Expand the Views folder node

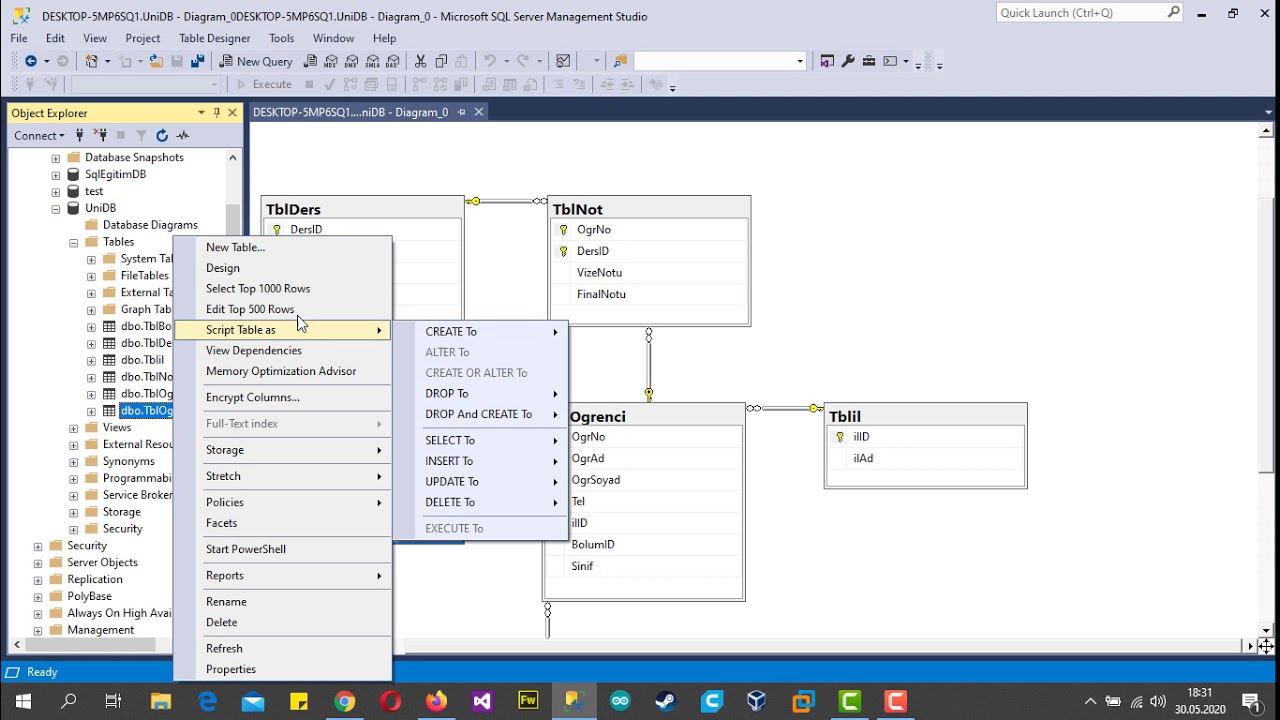coord(74,428)
